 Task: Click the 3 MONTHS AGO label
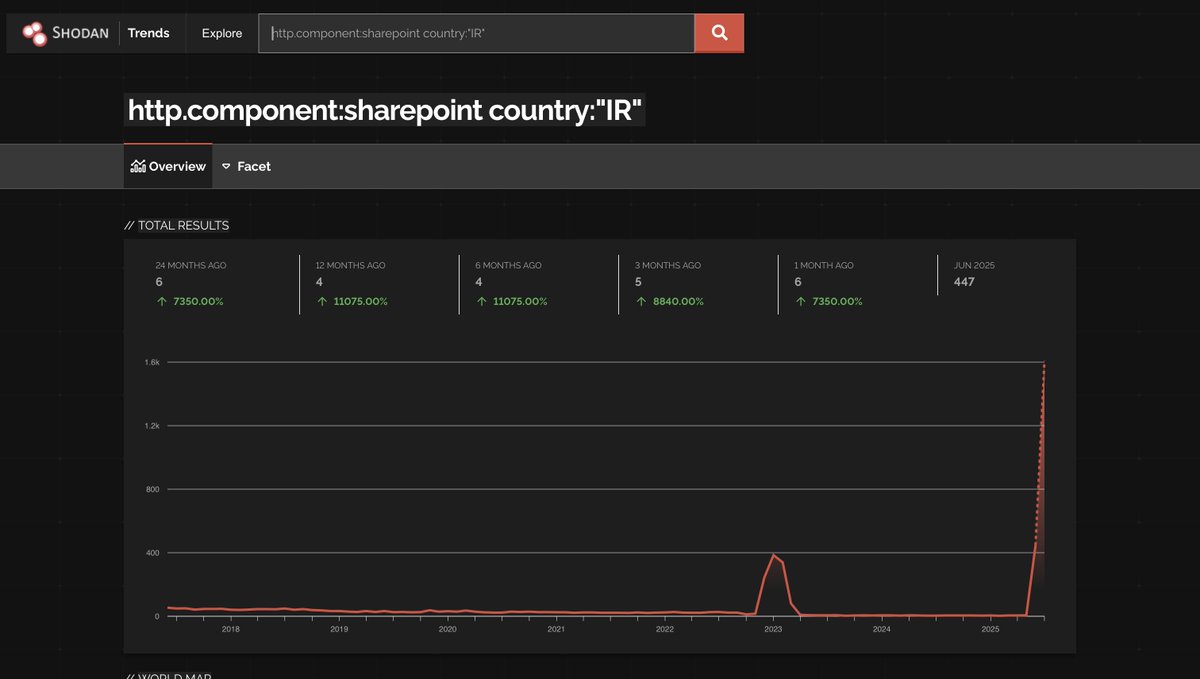click(x=668, y=265)
